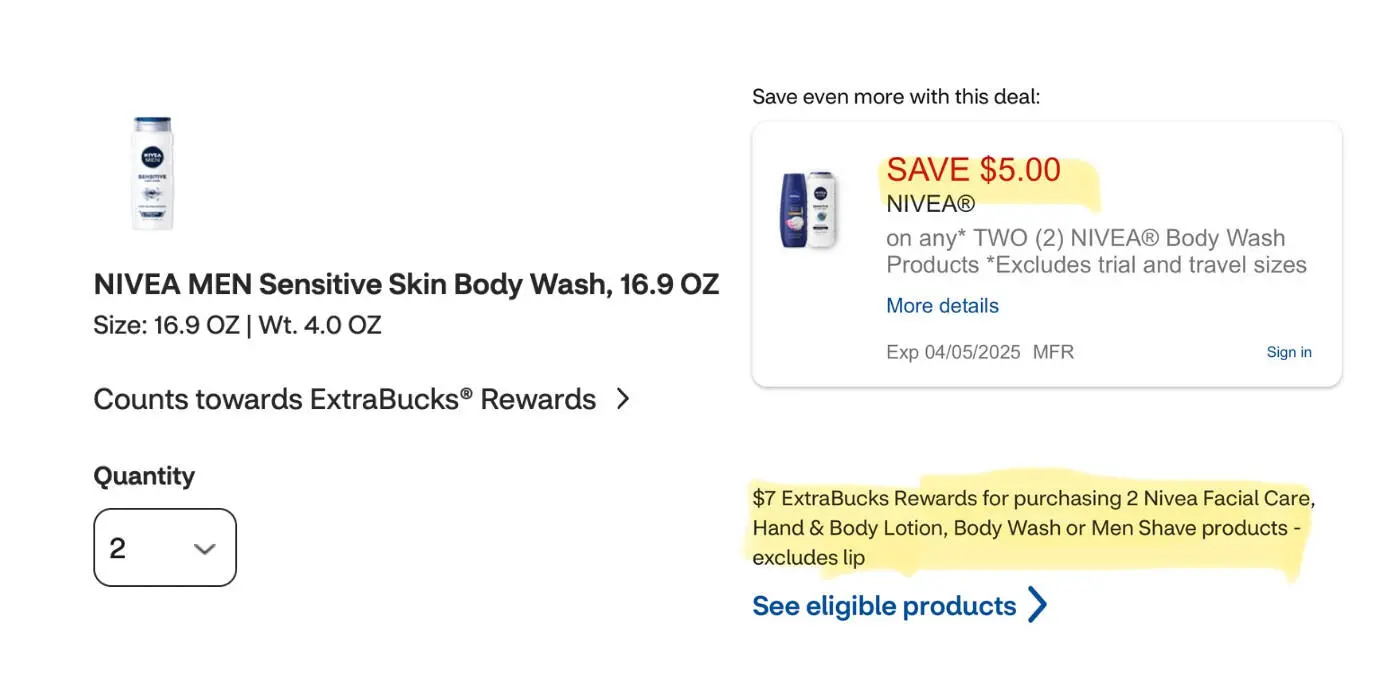Click the down arrow in the Quantity selector
This screenshot has width=1400, height=700.
click(x=205, y=549)
